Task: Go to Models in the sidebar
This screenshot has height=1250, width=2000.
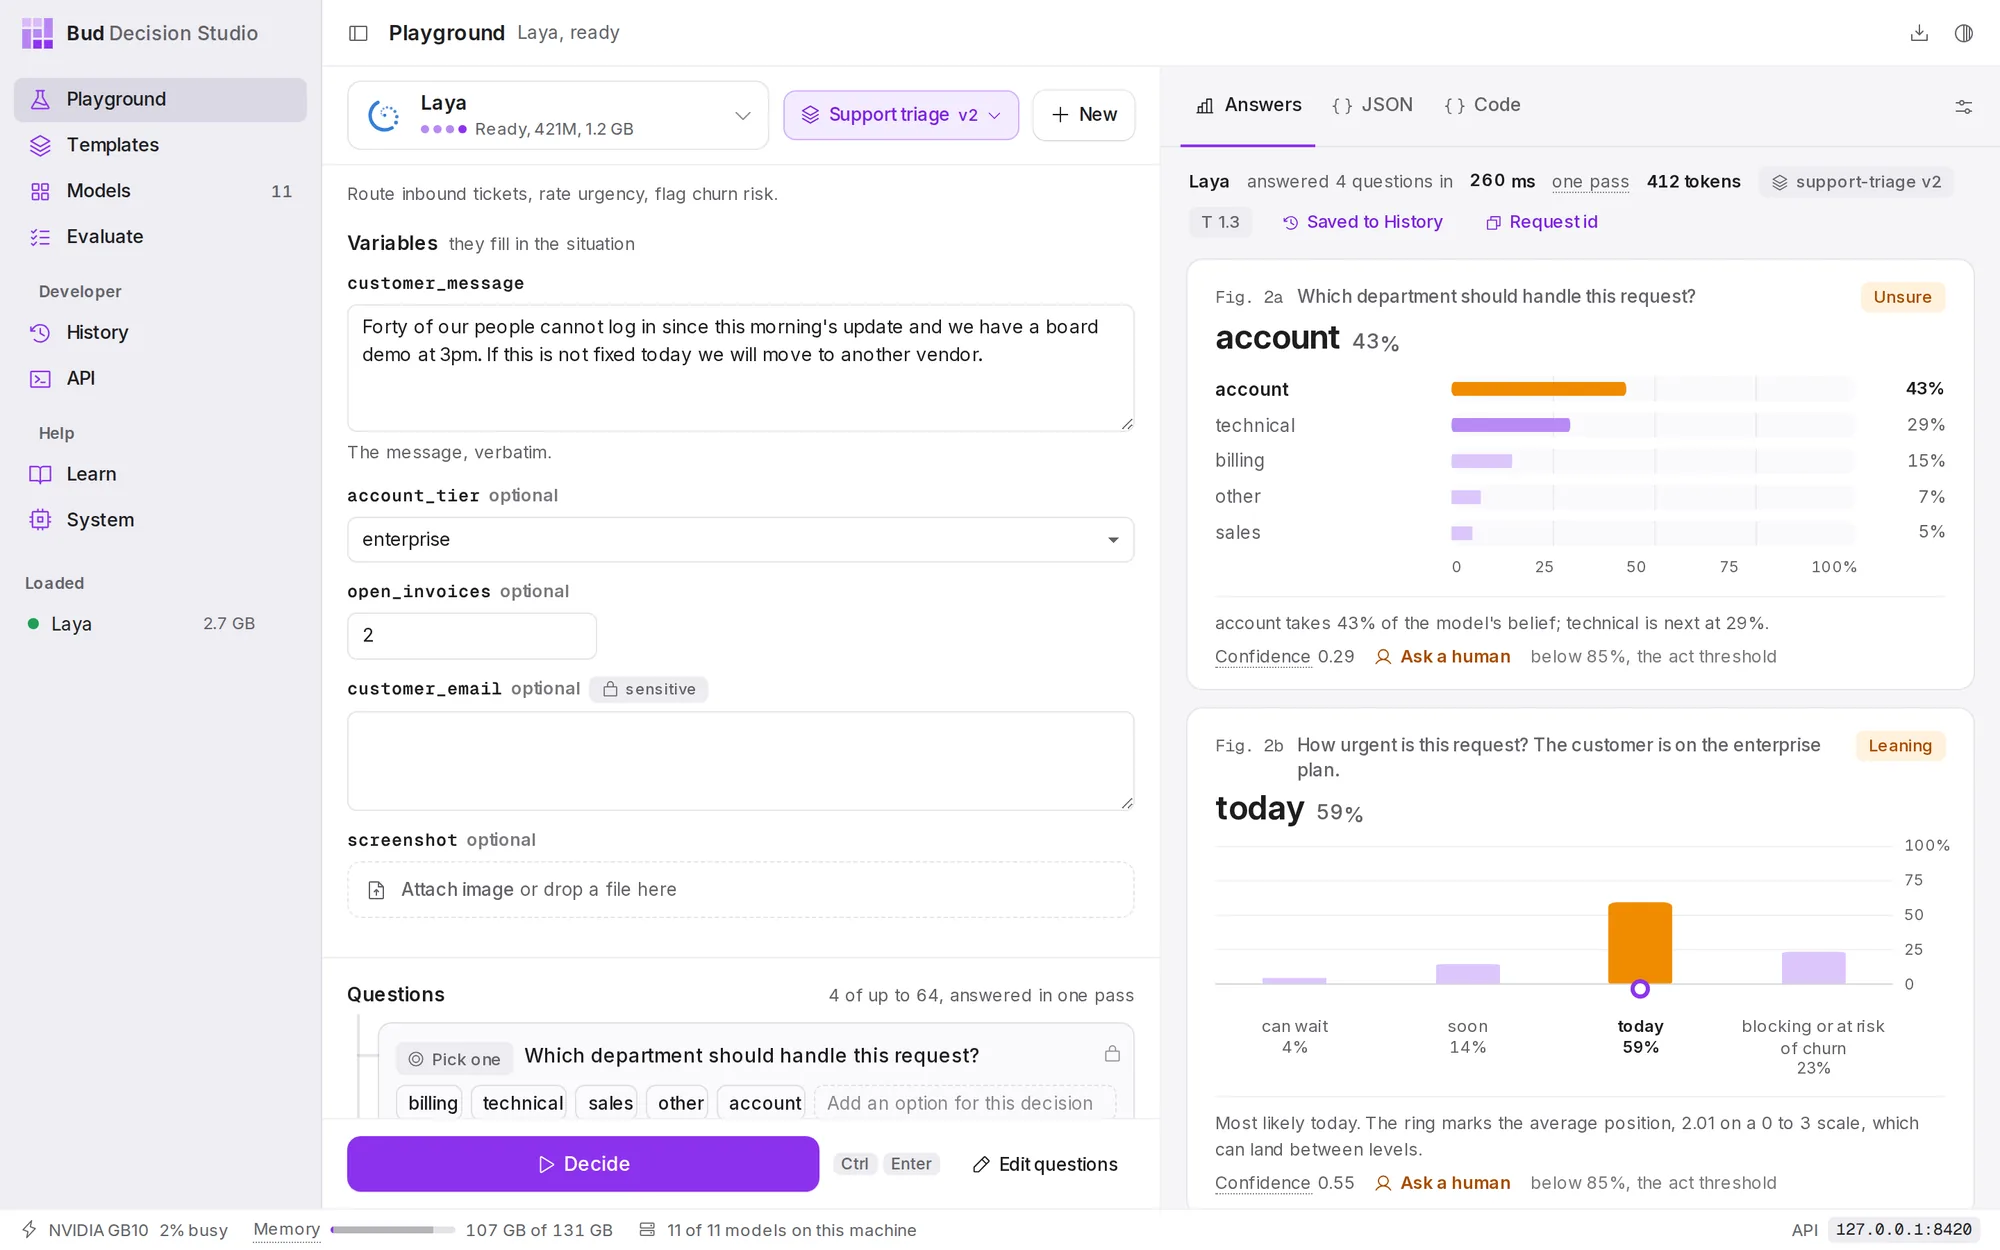Action: (x=160, y=191)
